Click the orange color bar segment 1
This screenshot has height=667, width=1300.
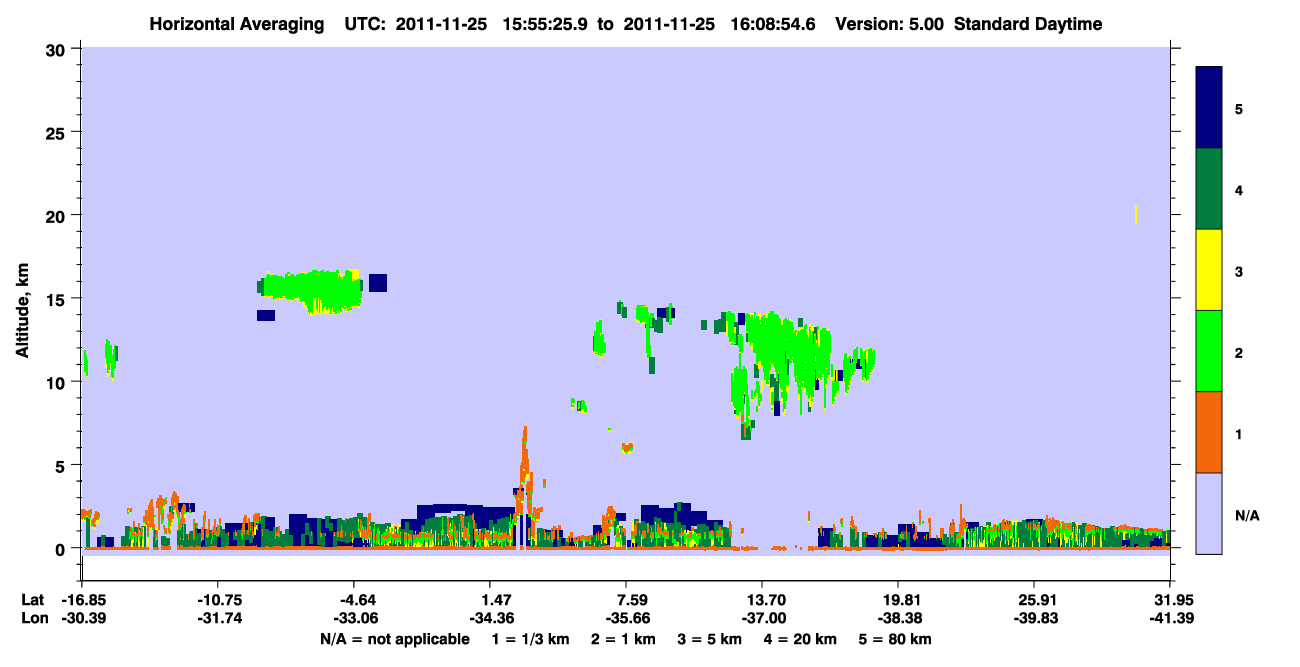pyautogui.click(x=1209, y=432)
